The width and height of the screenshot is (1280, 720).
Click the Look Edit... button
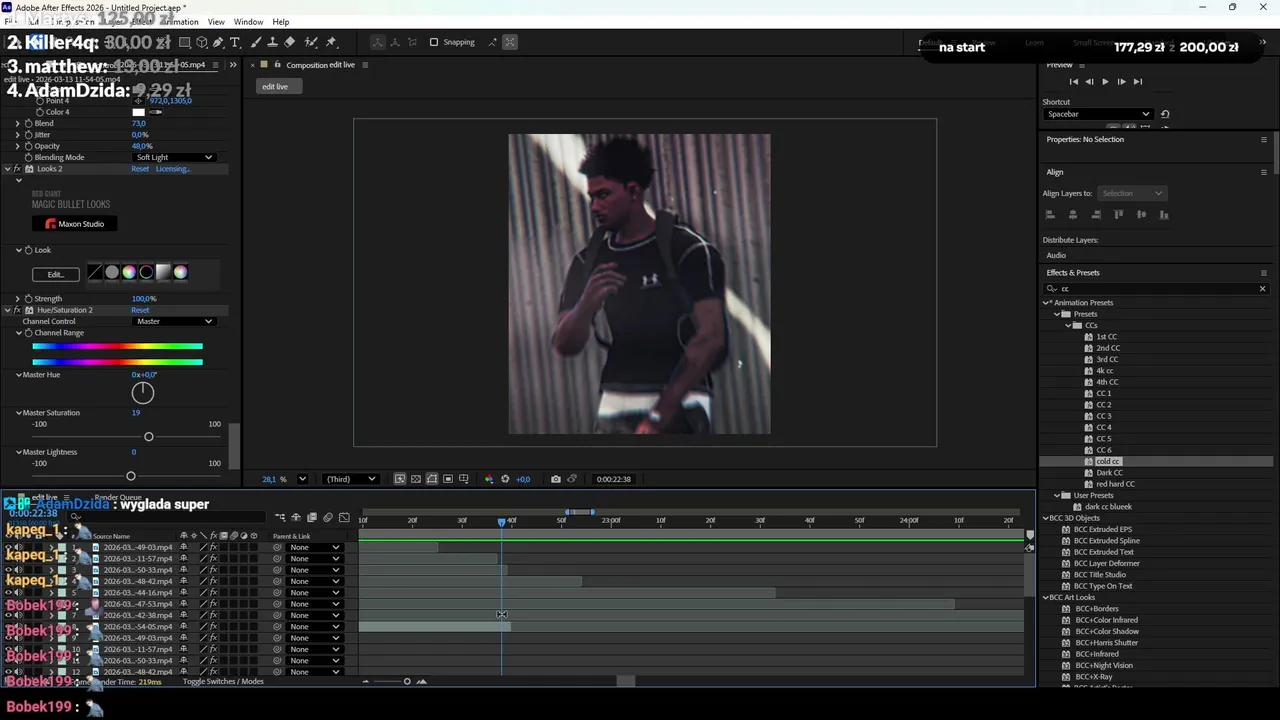pos(56,274)
